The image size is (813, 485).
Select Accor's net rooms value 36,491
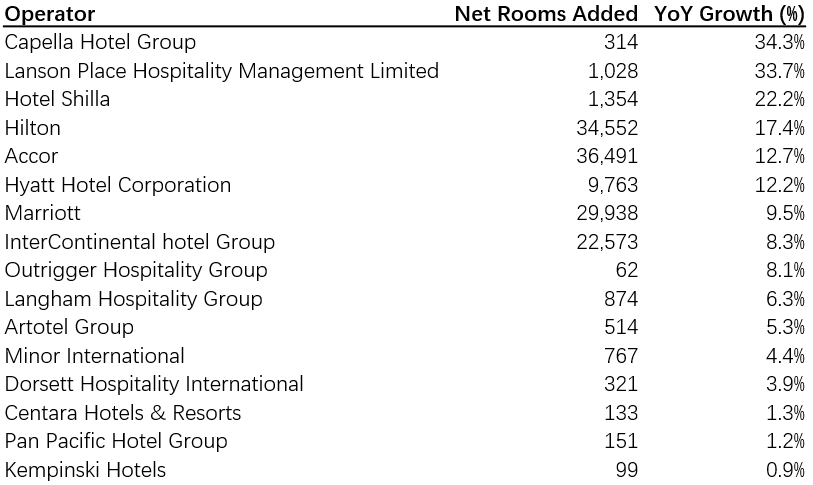(607, 156)
